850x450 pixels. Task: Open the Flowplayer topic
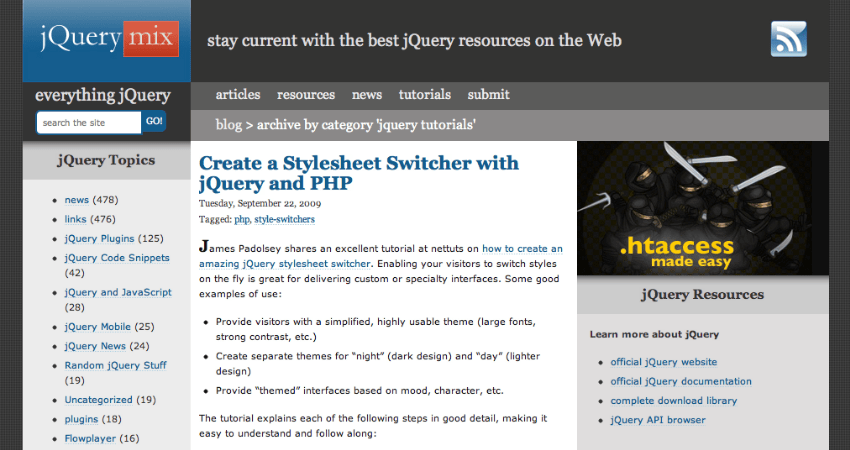(x=90, y=439)
